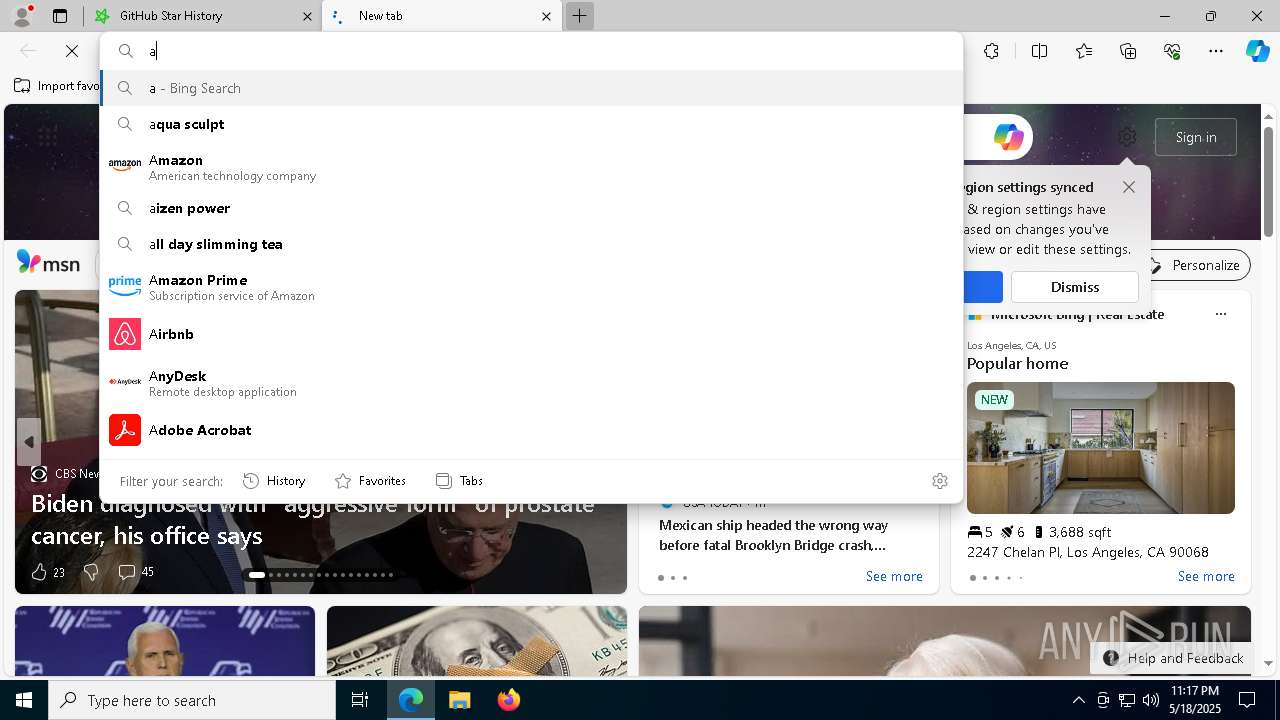Go to previous news carousel slide
This screenshot has height=720, width=1280.
click(x=28, y=442)
